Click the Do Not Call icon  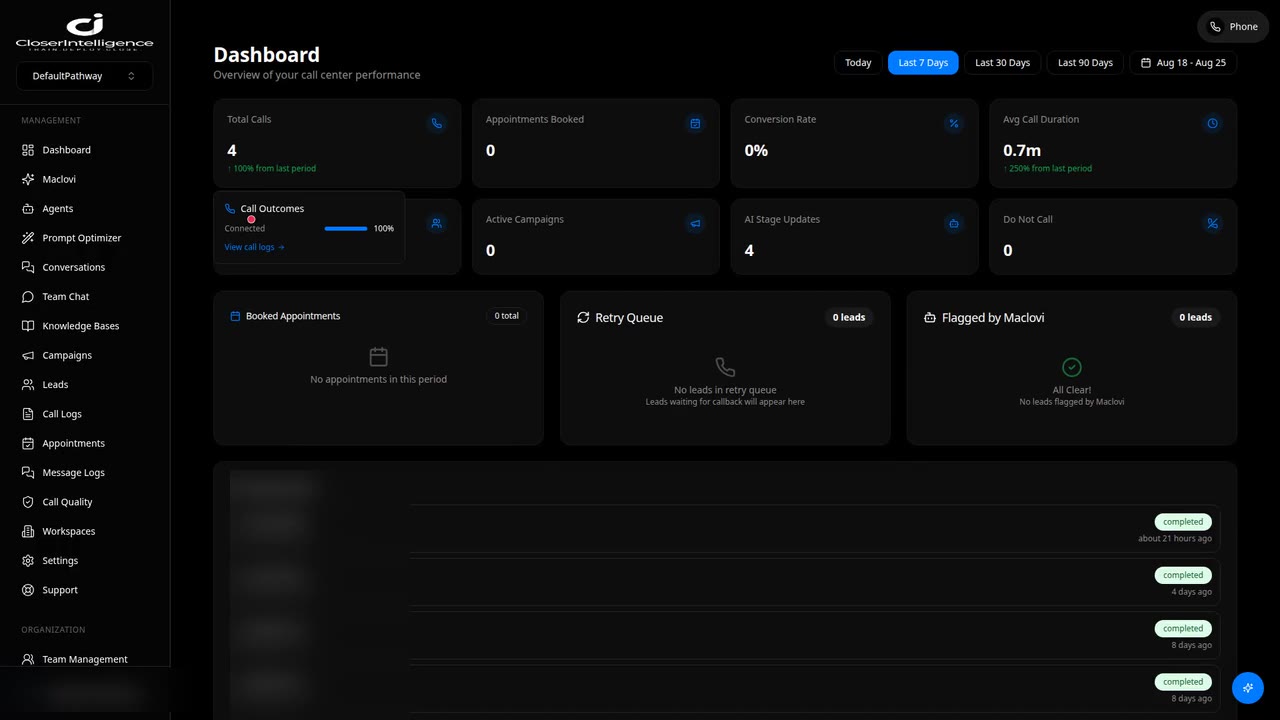point(1212,223)
